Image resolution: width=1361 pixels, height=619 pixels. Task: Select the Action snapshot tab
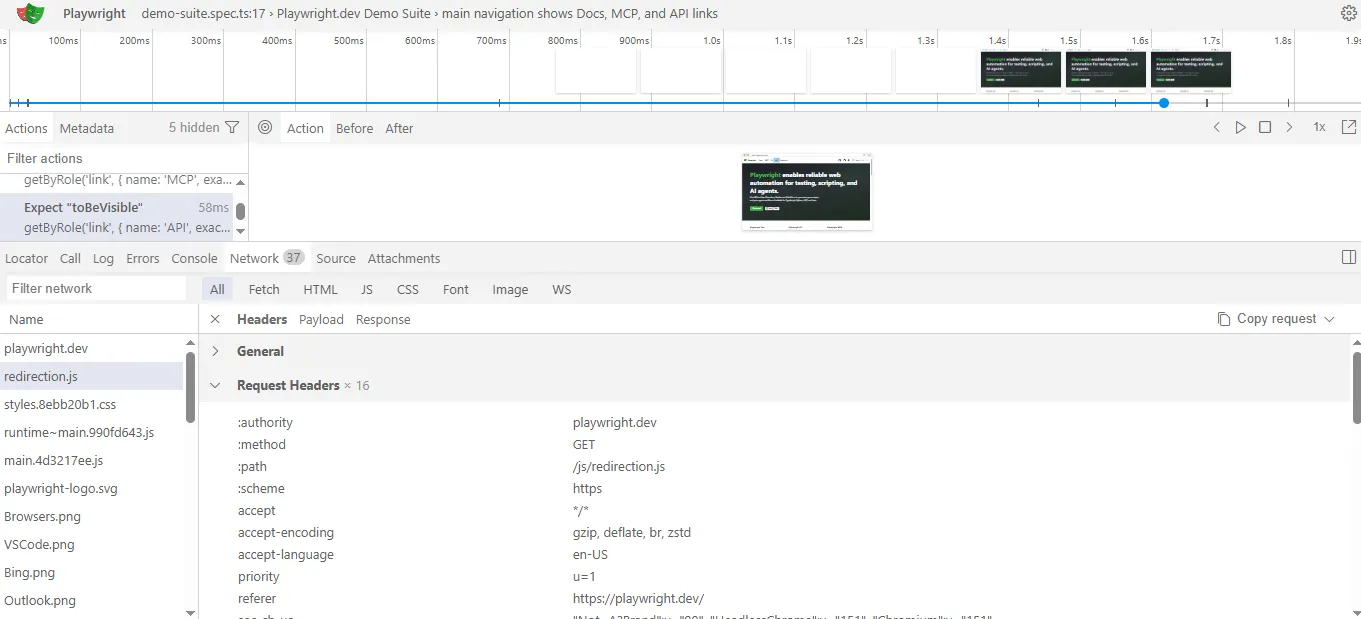click(x=305, y=128)
